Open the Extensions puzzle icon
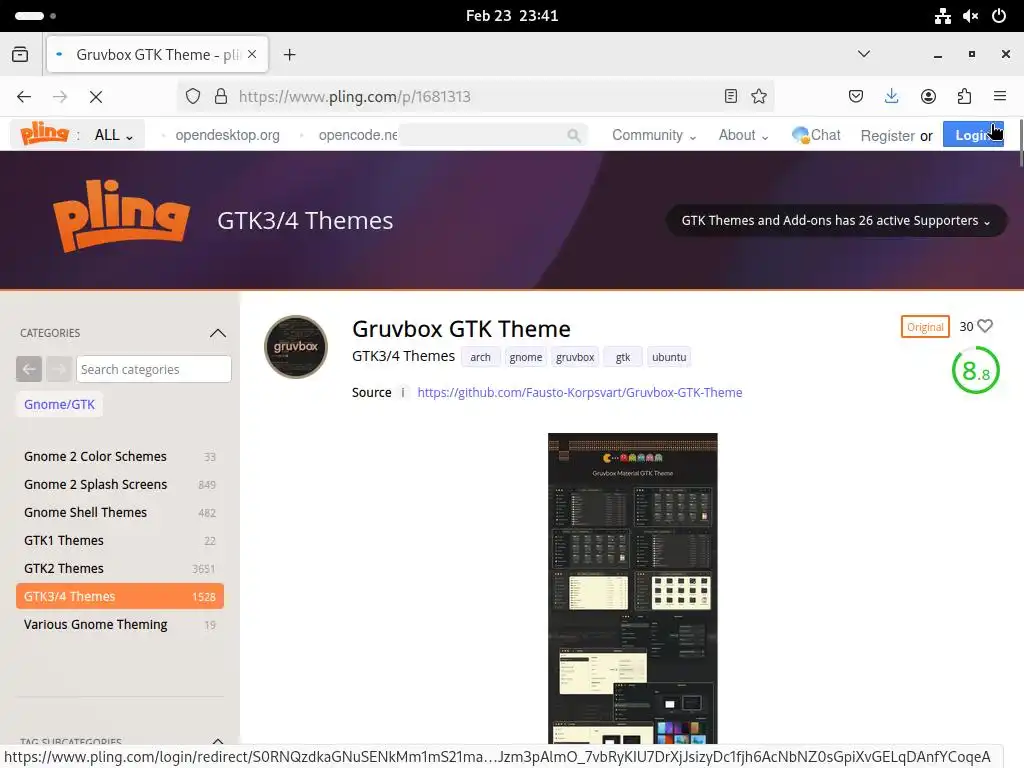 pyautogui.click(x=965, y=97)
